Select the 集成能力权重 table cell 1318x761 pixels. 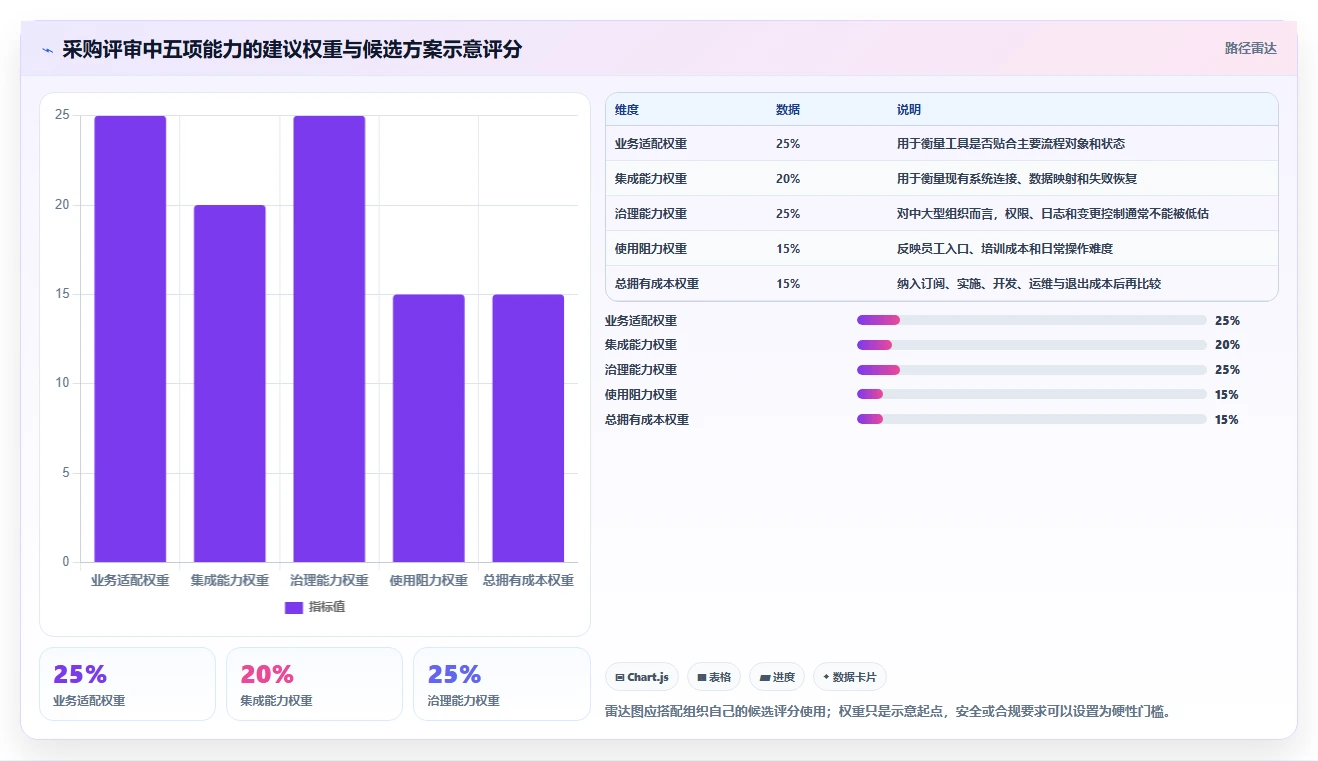(651, 179)
